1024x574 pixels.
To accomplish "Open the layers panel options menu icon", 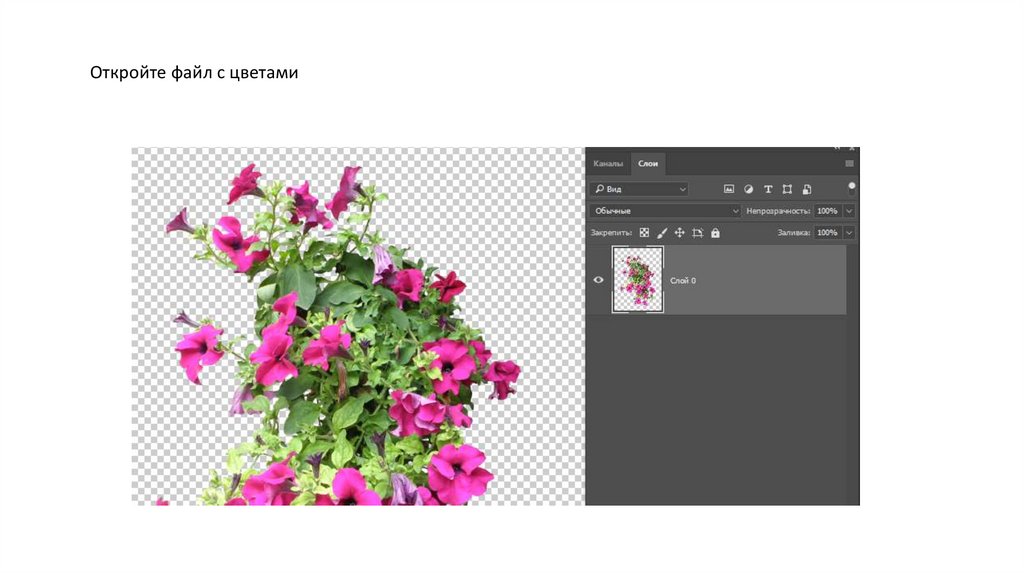I will point(849,163).
